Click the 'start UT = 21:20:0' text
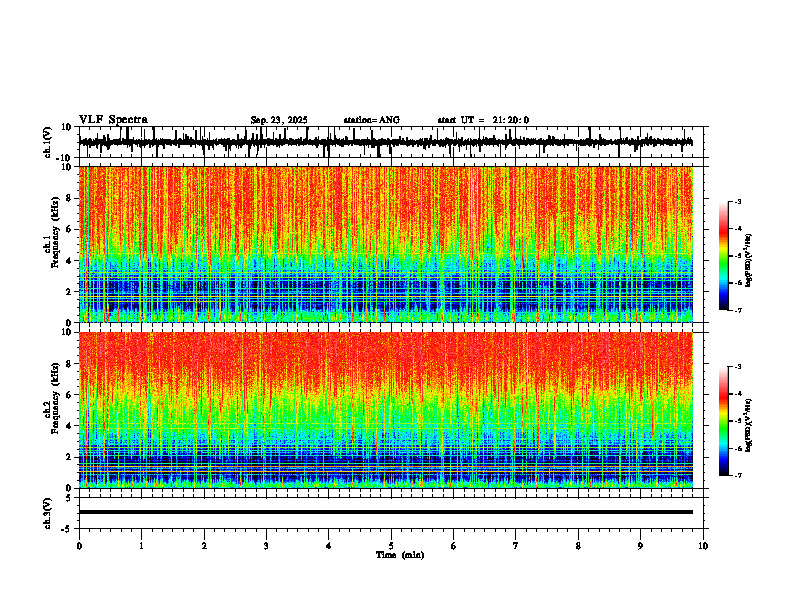Image resolution: width=792 pixels, height=612 pixels. tap(483, 120)
